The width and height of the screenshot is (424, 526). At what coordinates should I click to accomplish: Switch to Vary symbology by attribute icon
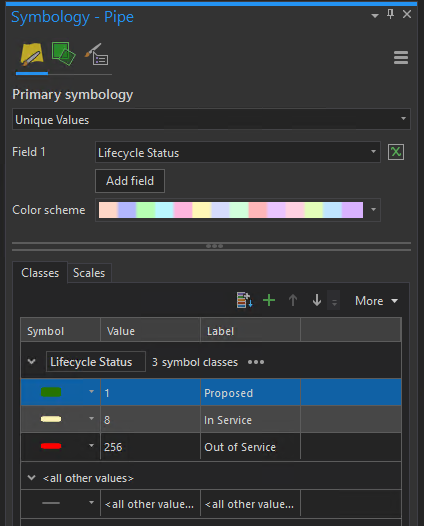coord(63,54)
